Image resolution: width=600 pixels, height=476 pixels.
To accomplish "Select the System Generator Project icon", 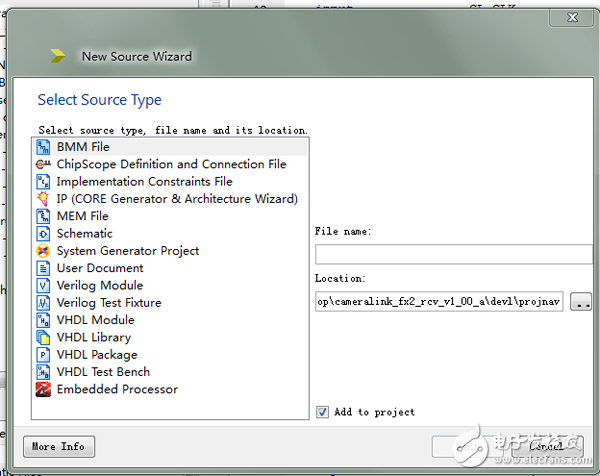I will [x=43, y=251].
